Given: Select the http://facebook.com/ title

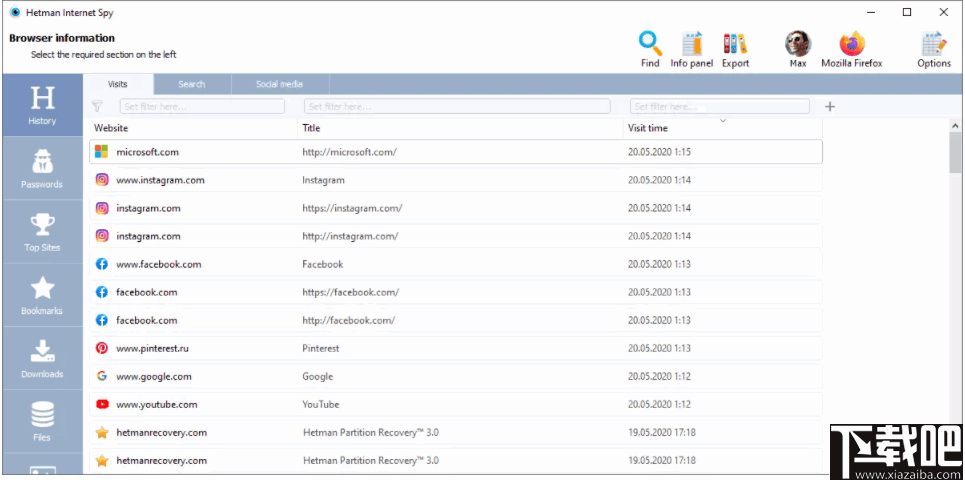Looking at the screenshot, I should tap(348, 321).
